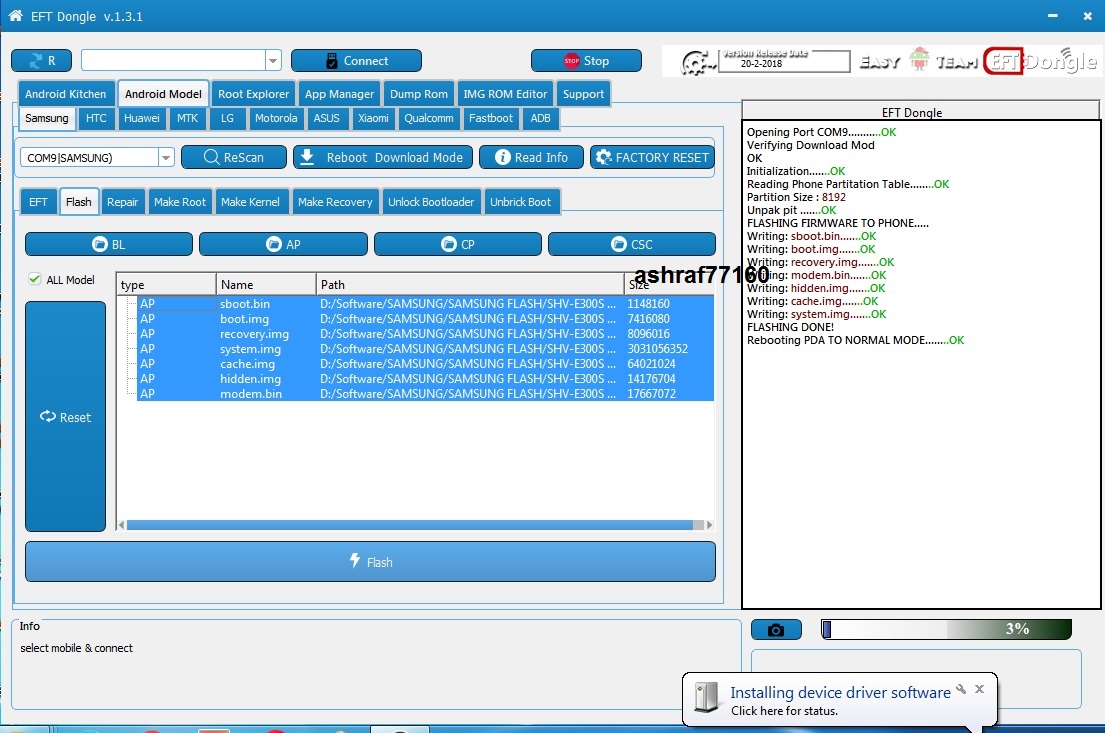Open the Make Recovery sub-tab

point(335,202)
